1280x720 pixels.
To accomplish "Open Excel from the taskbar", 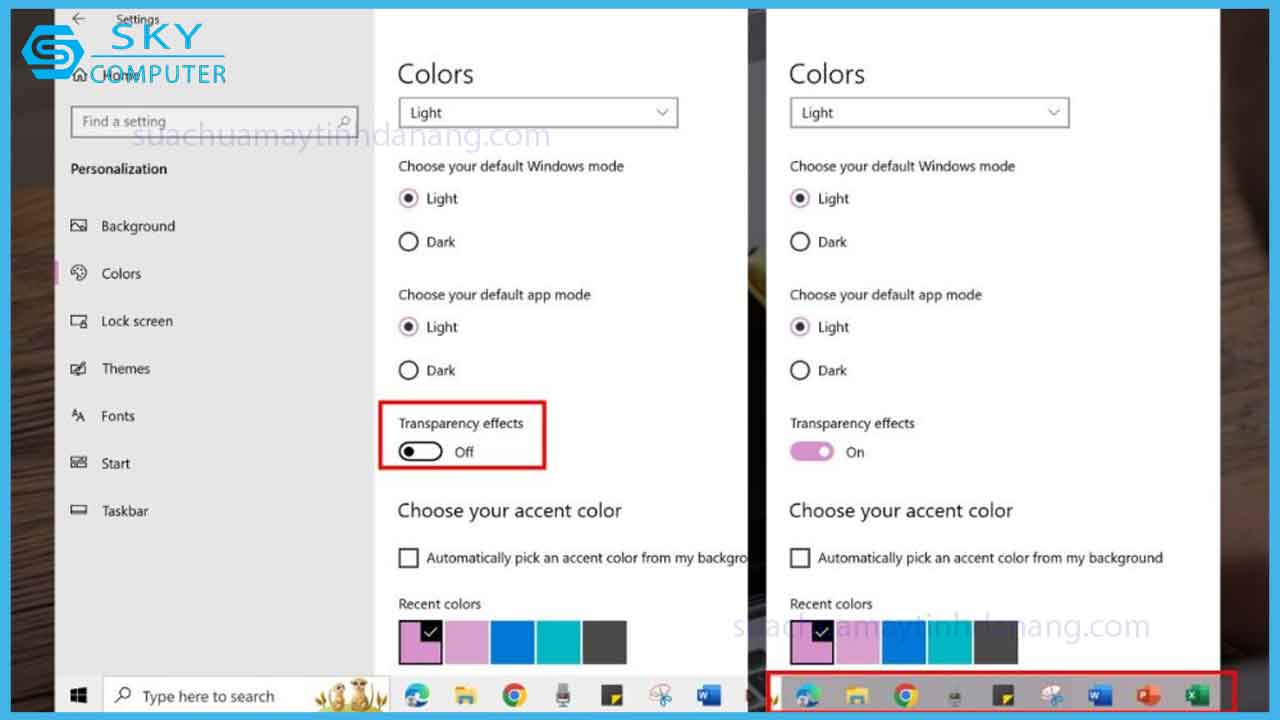I will [x=1196, y=696].
